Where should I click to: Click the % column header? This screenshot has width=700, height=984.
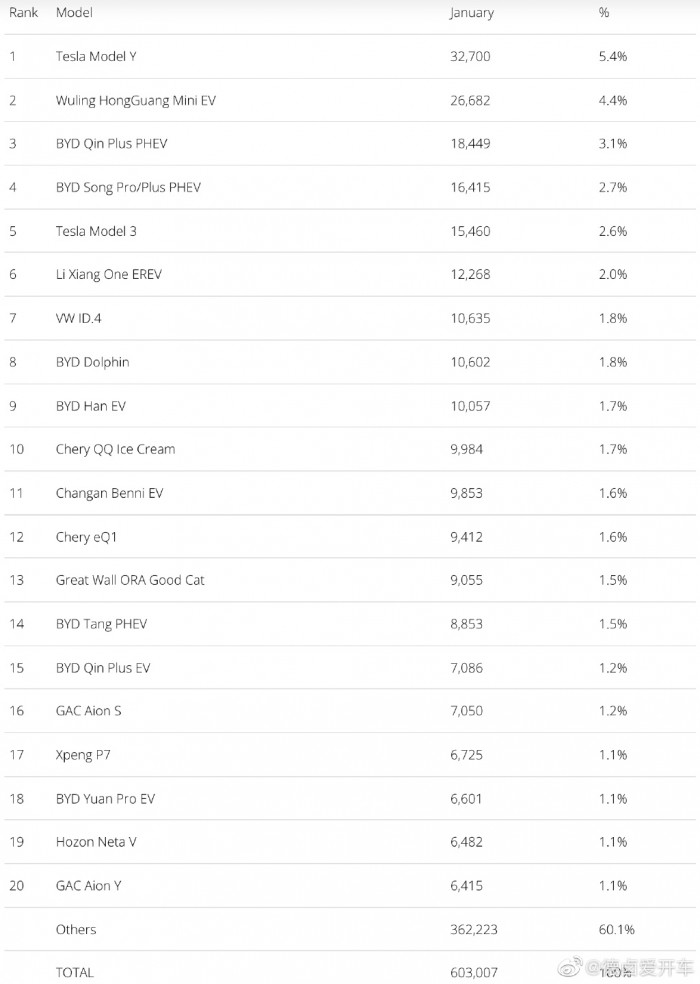(604, 13)
